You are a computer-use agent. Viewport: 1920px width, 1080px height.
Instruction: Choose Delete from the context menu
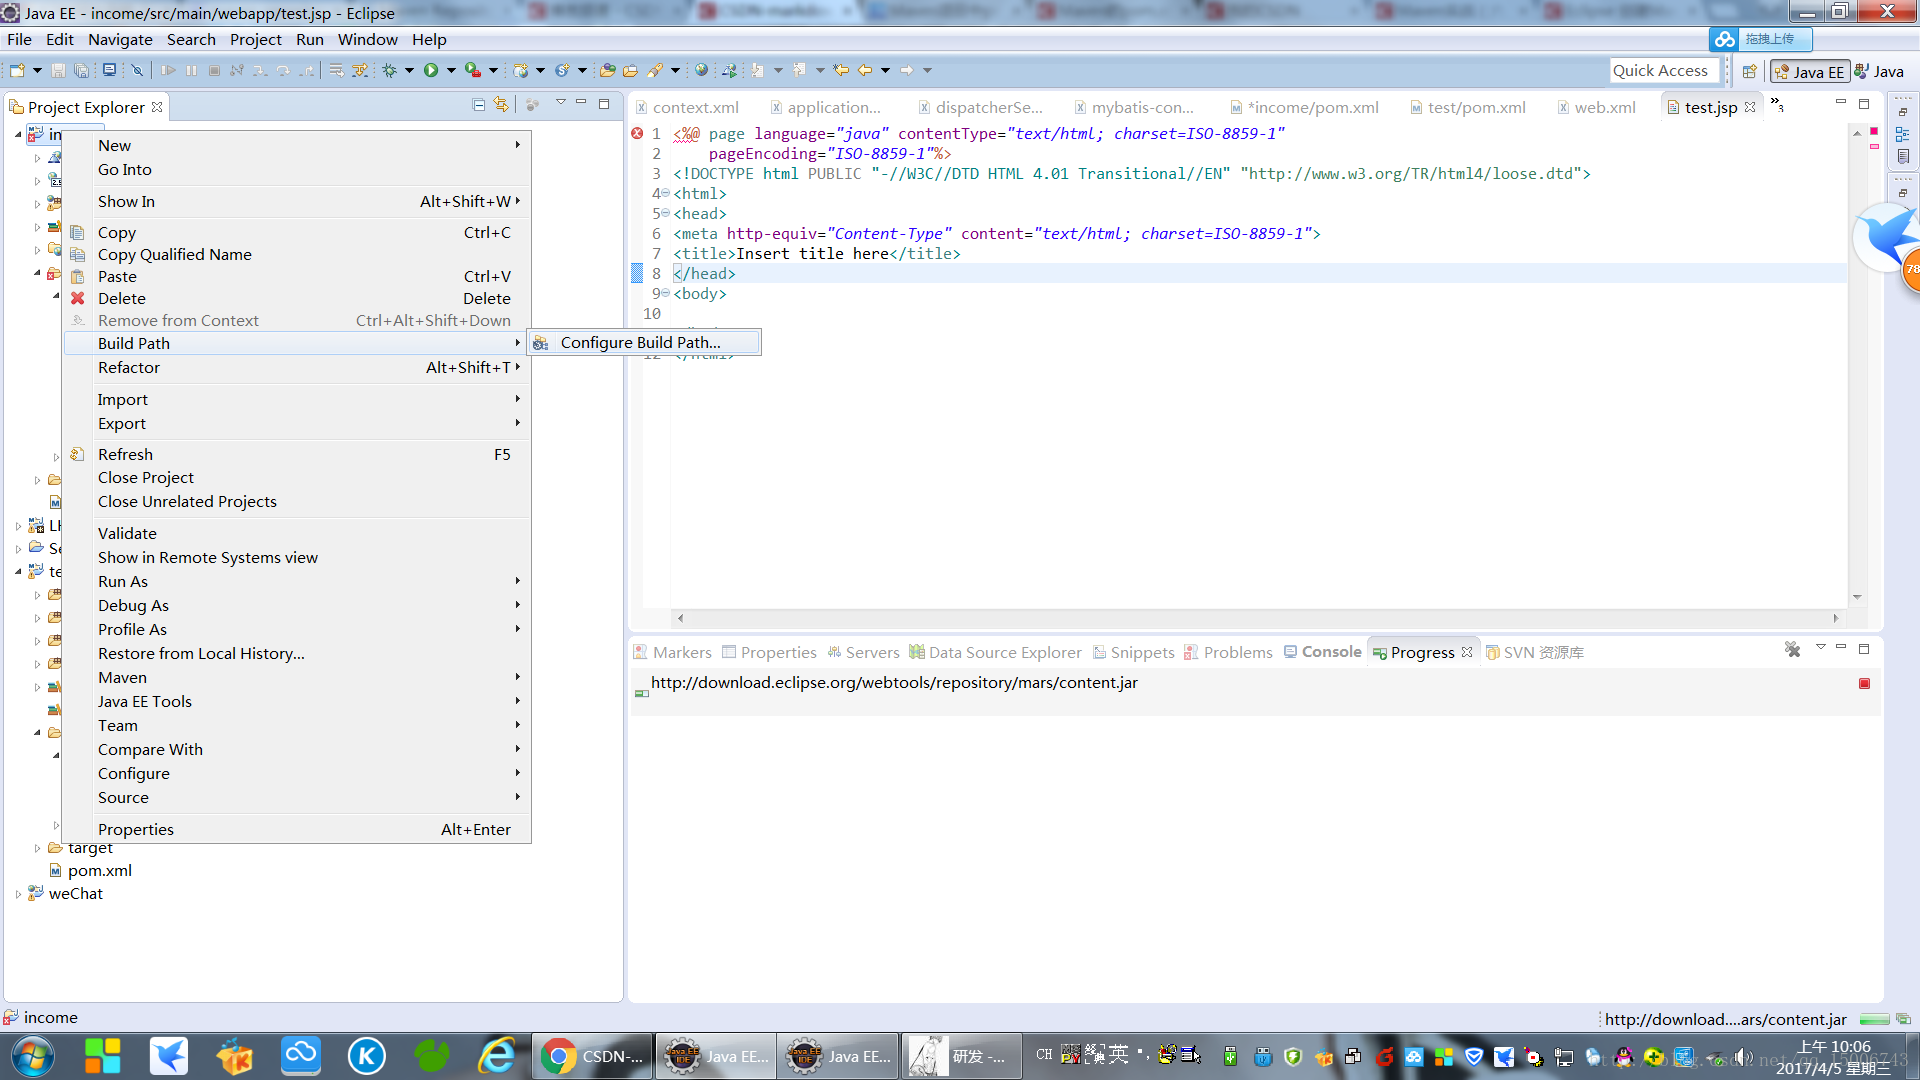297,298
